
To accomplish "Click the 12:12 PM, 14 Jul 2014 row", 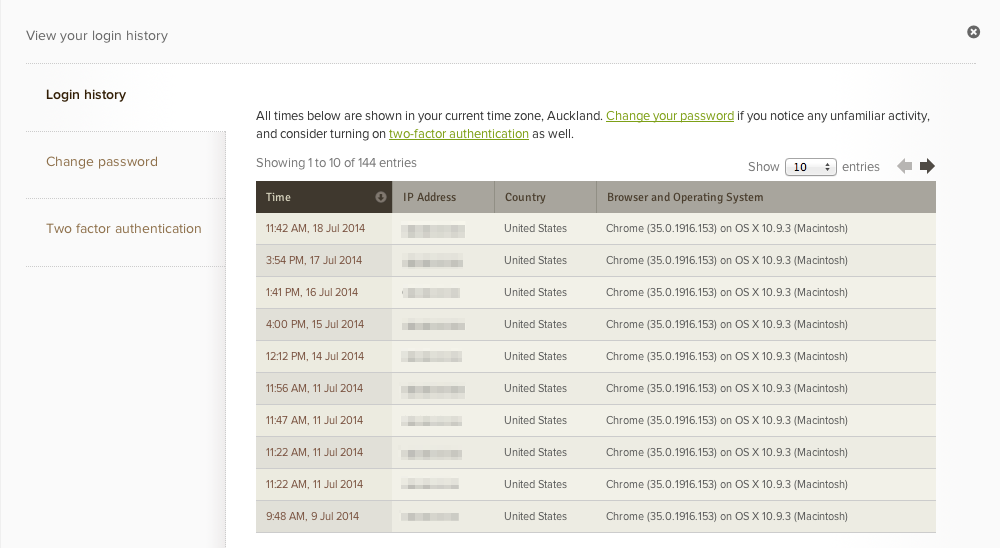I will (315, 357).
